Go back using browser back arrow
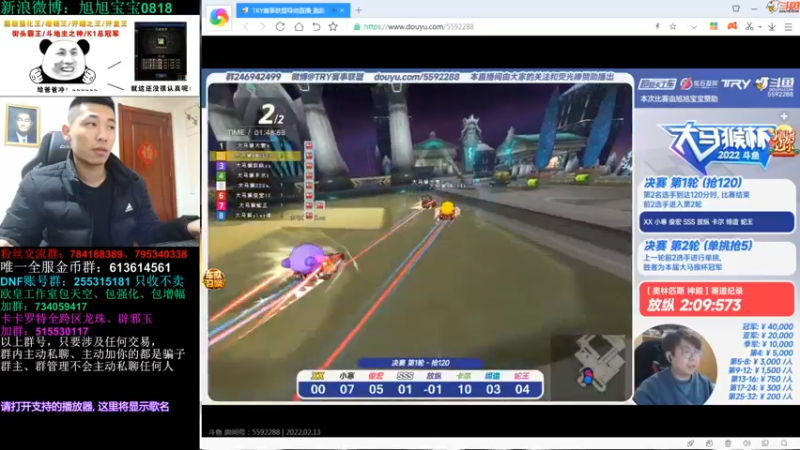This screenshot has height=450, width=800. click(x=246, y=27)
